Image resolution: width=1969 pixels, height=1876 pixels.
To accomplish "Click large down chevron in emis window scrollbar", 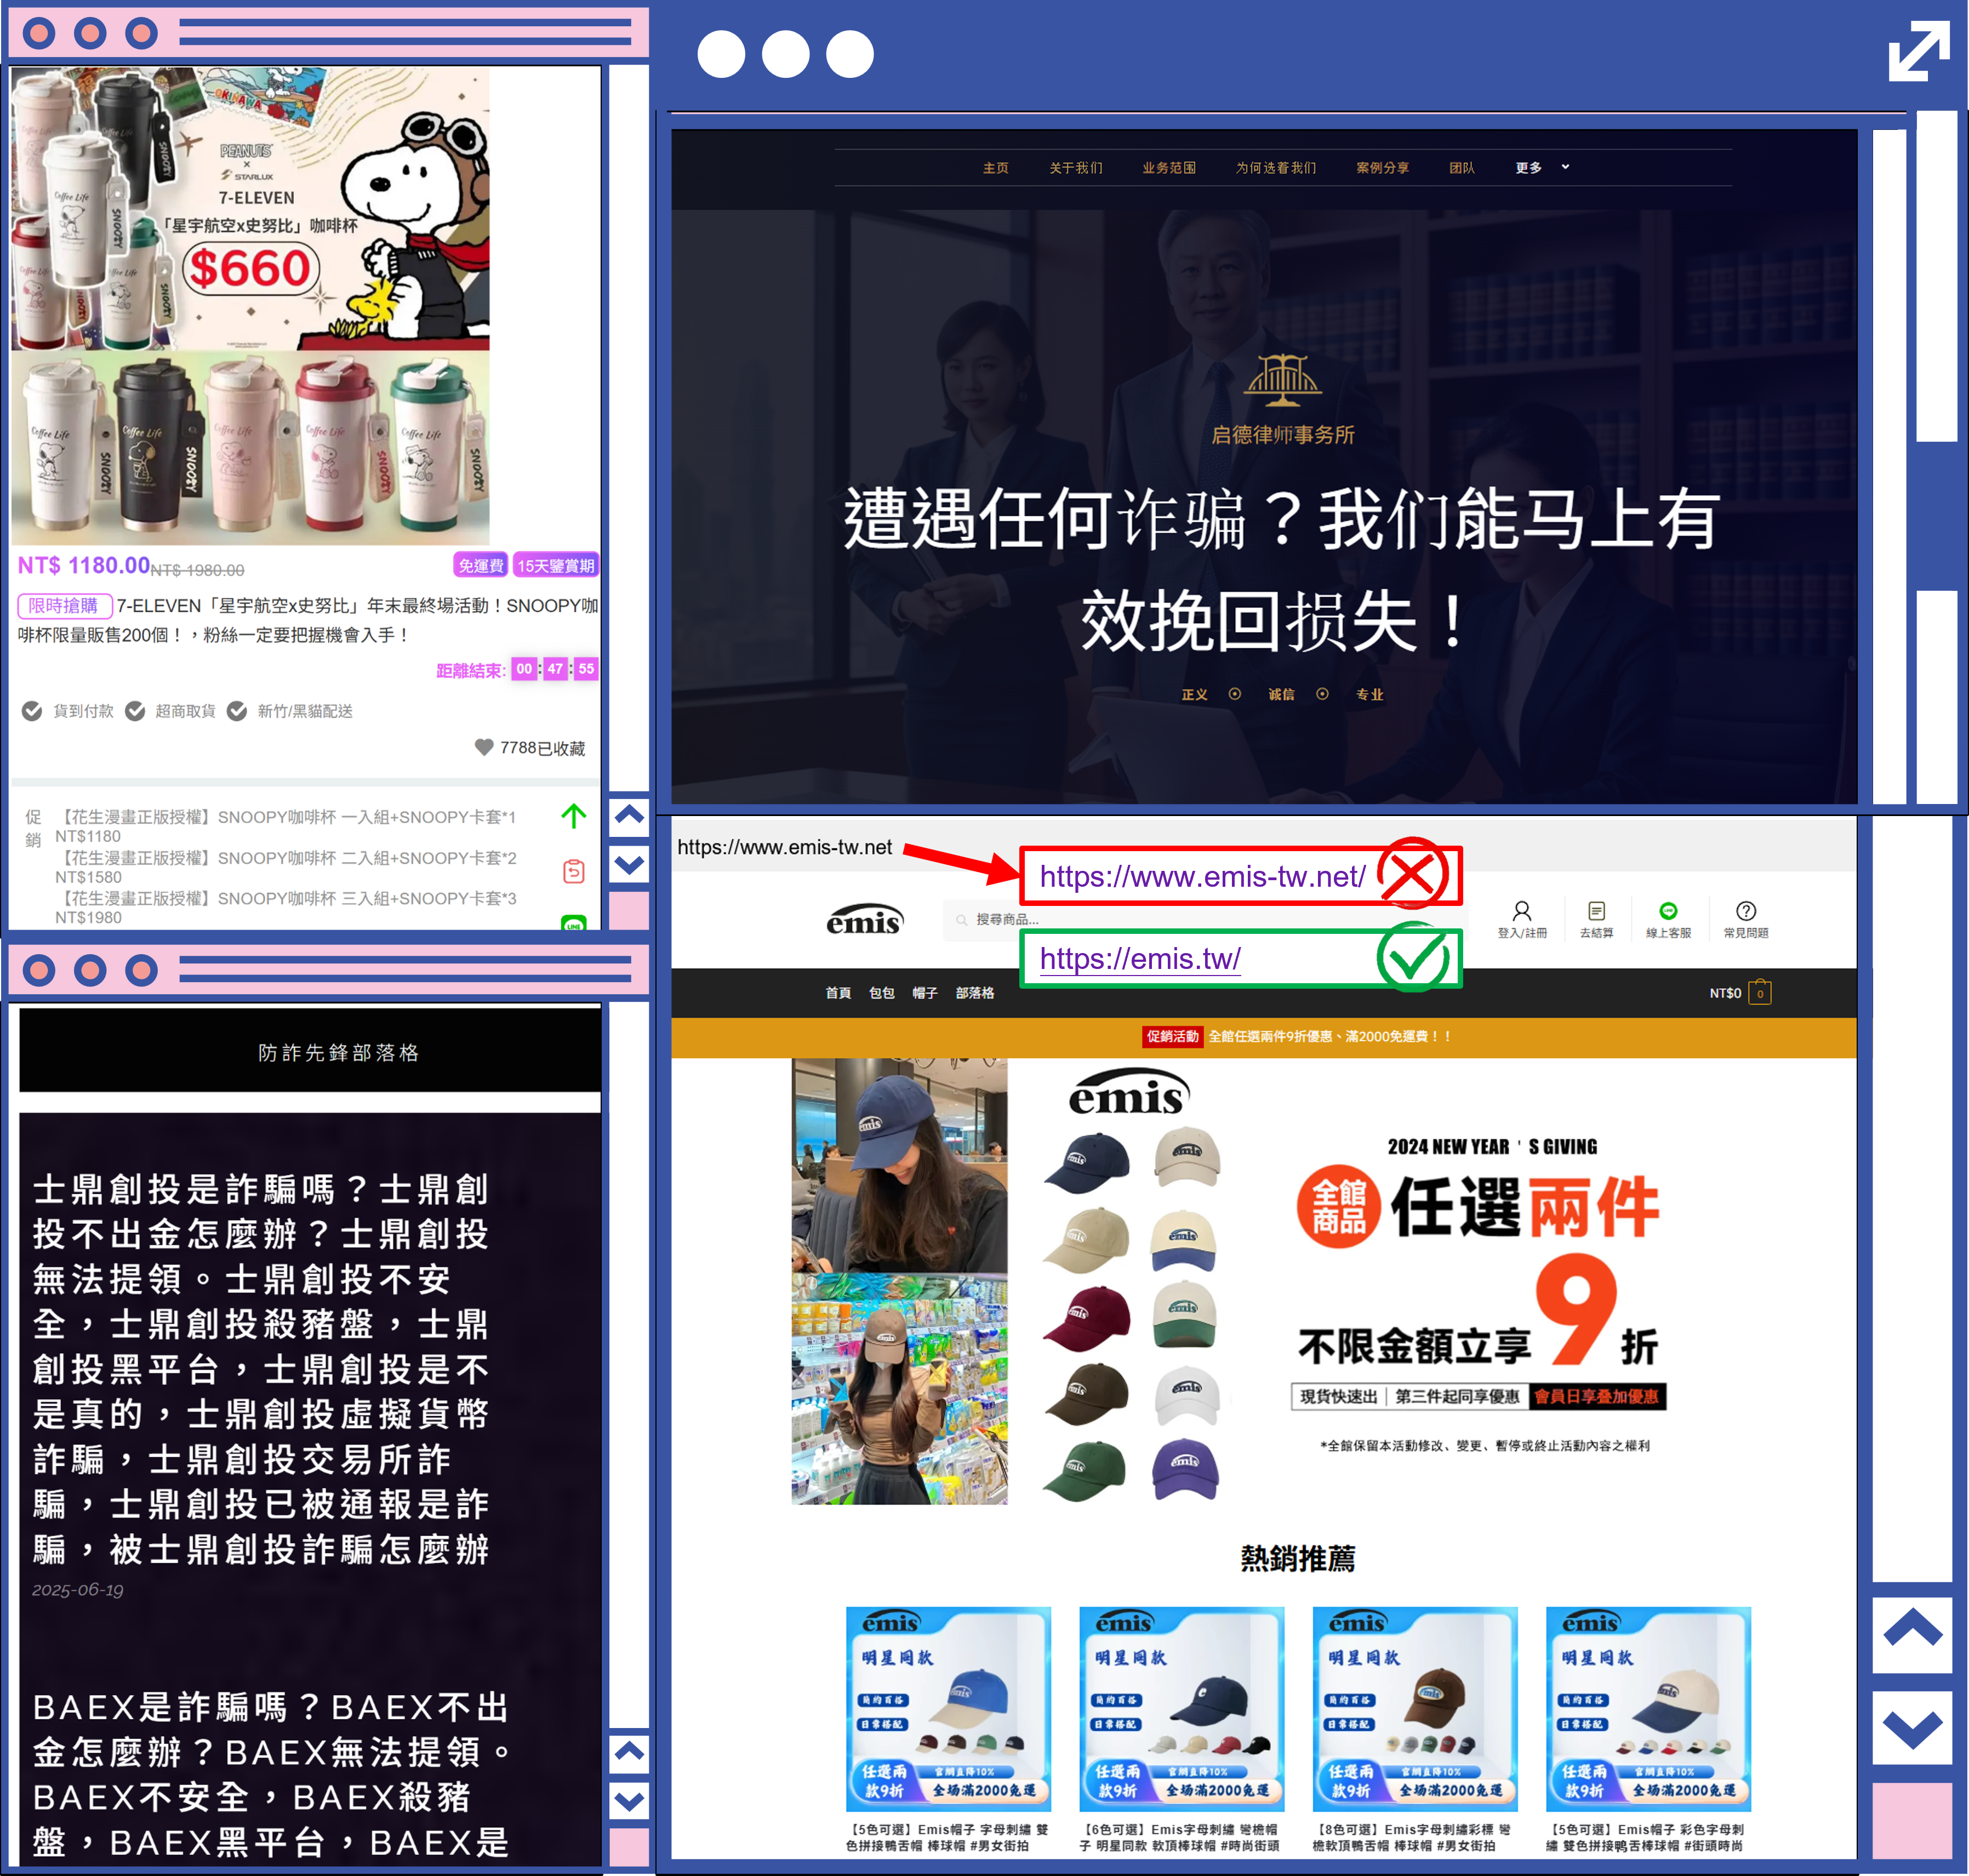I will click(1912, 1728).
